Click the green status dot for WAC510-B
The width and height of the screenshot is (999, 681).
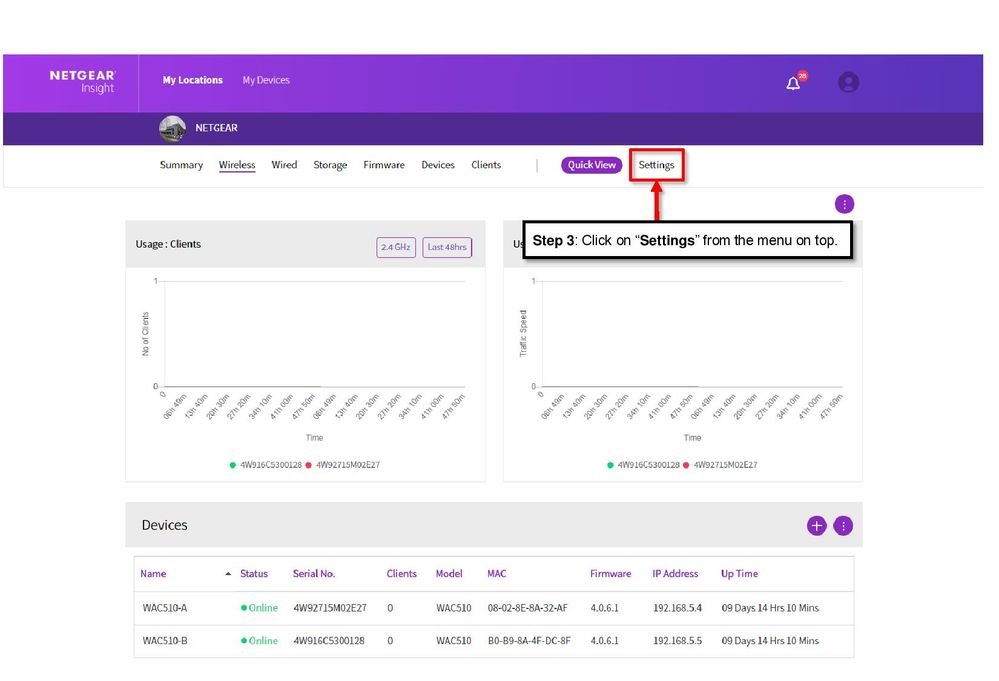tap(243, 640)
